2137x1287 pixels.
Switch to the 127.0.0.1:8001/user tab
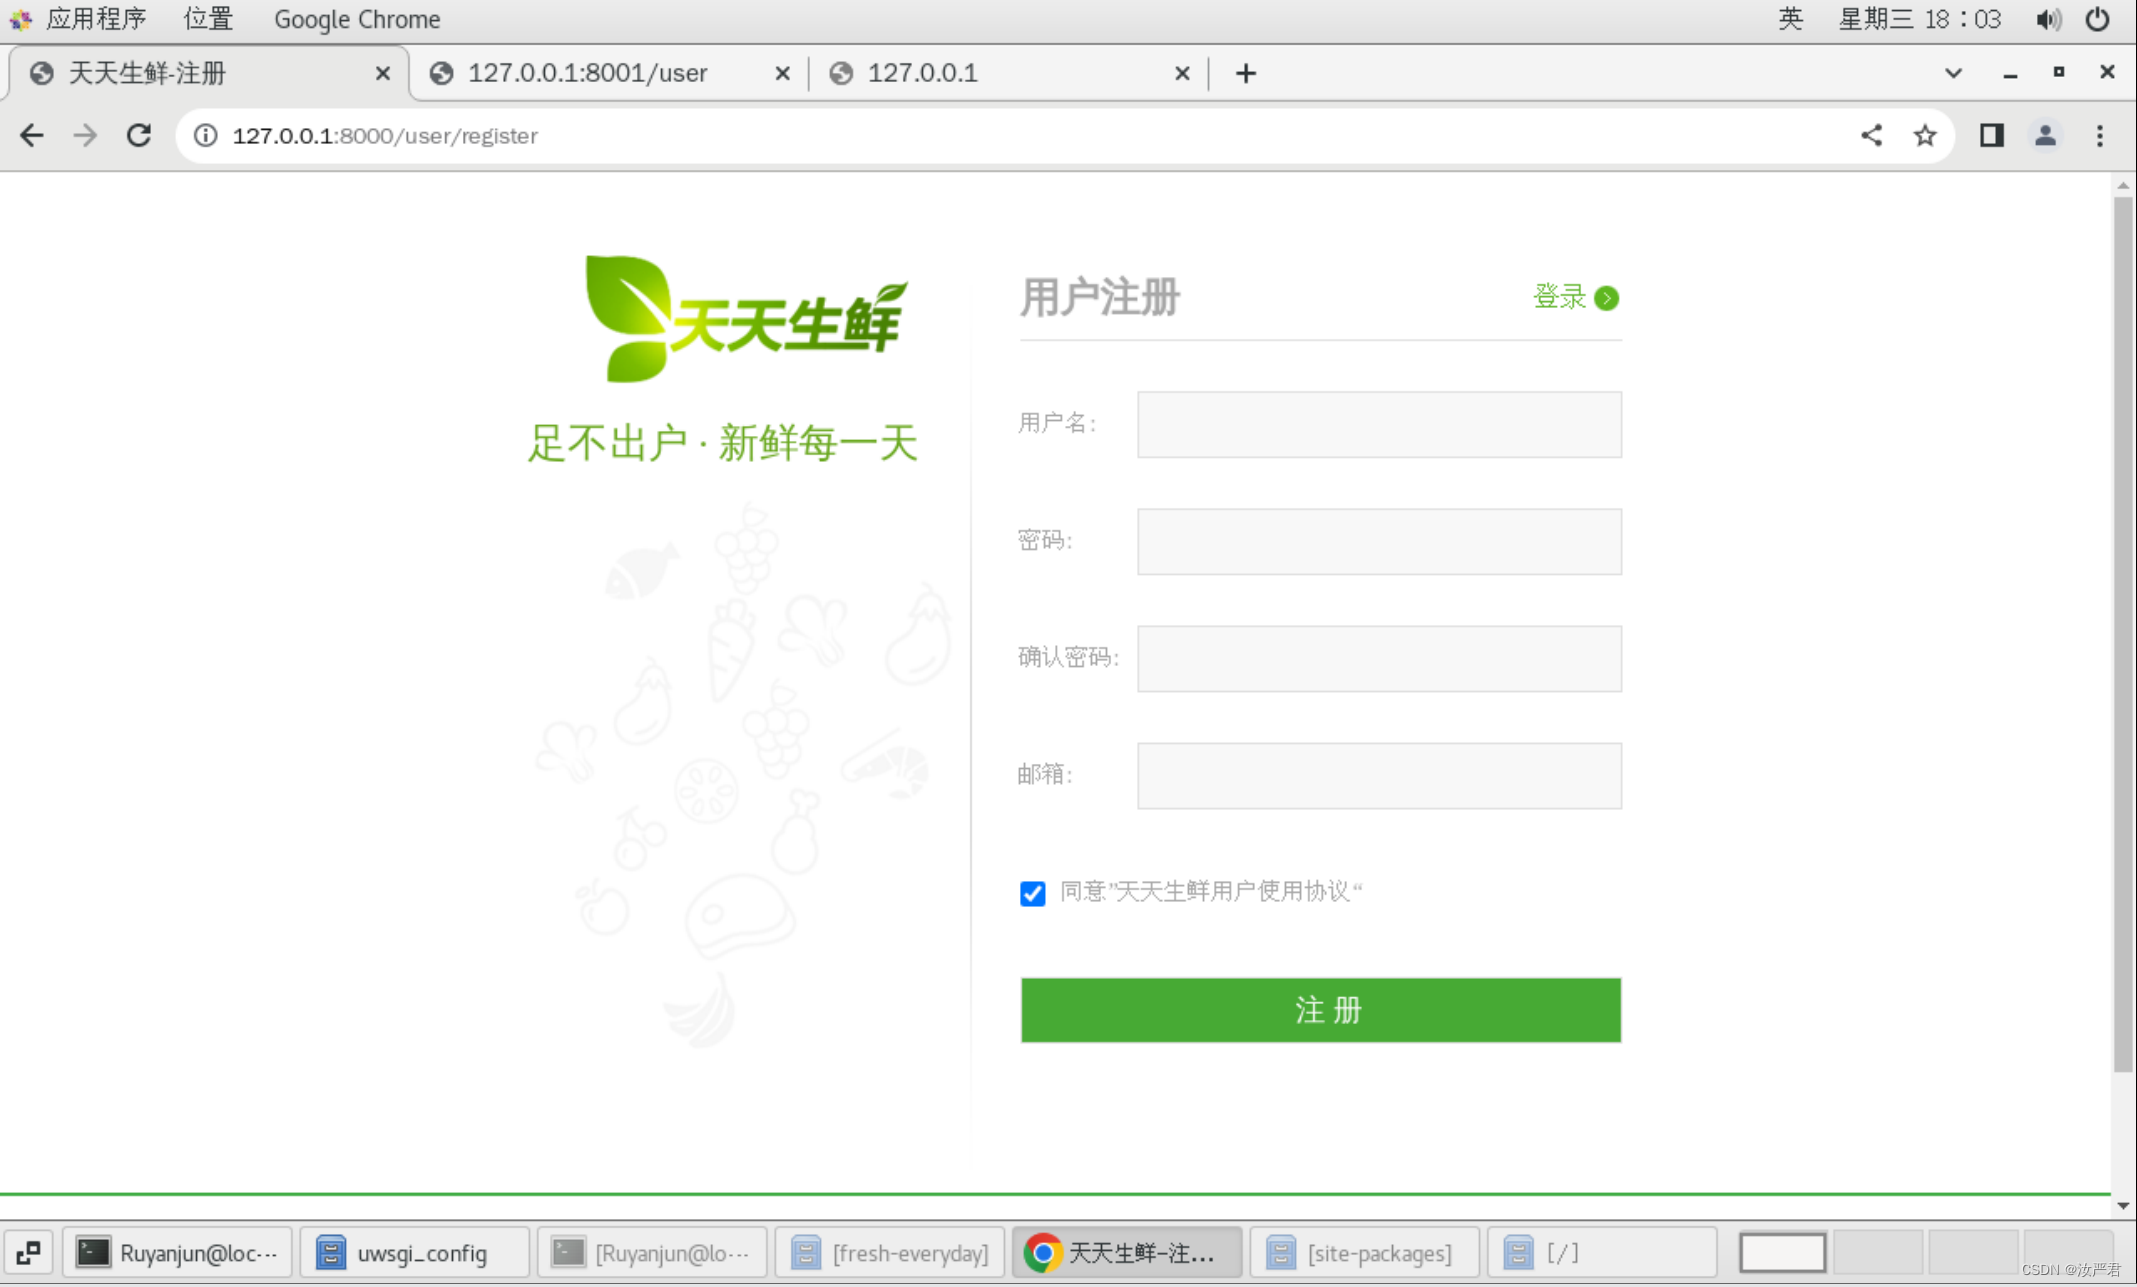(x=588, y=73)
